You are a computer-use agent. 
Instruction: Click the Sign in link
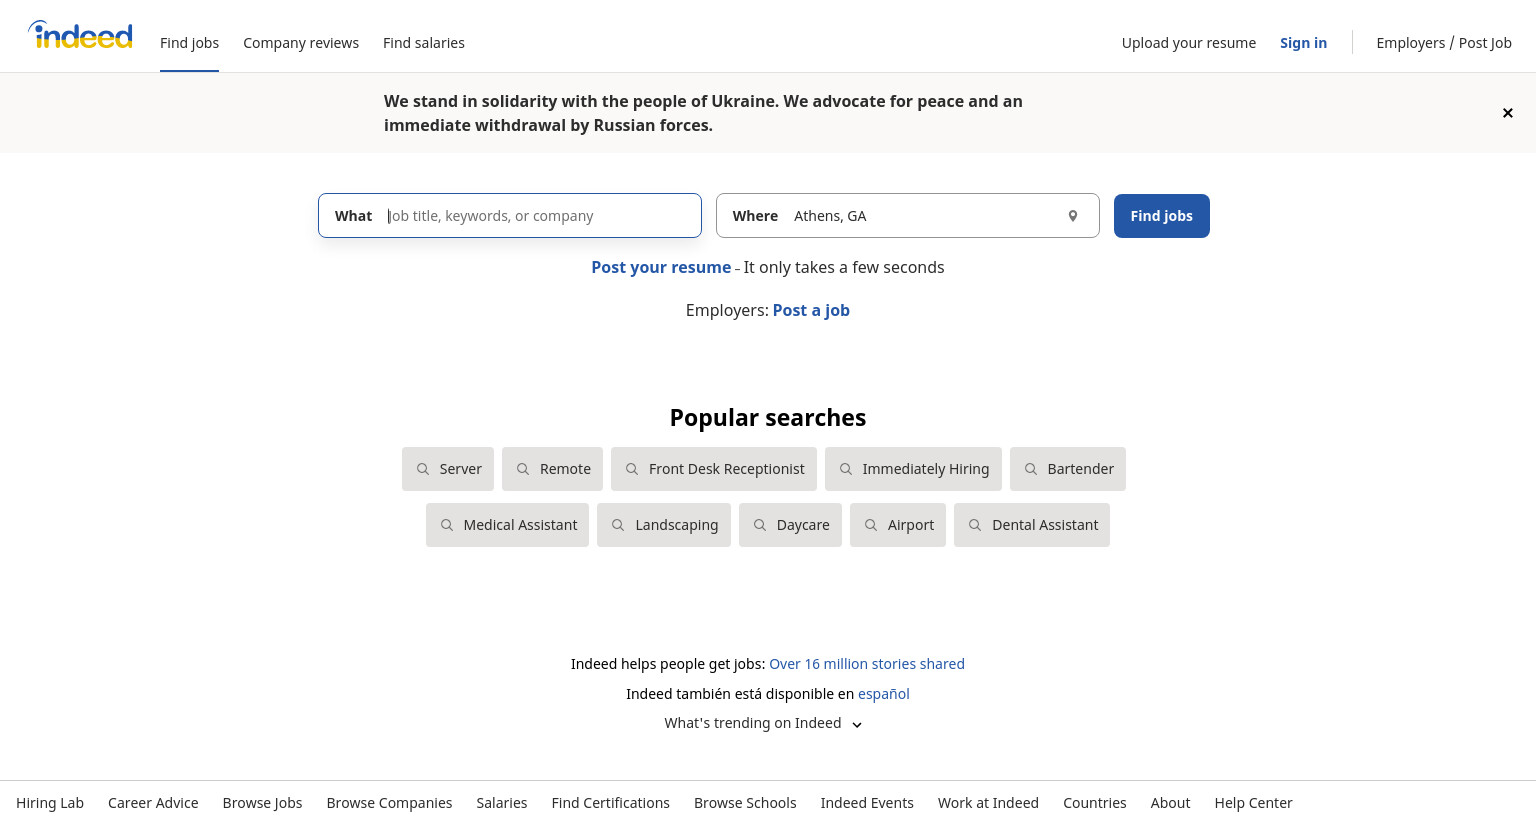pos(1303,43)
